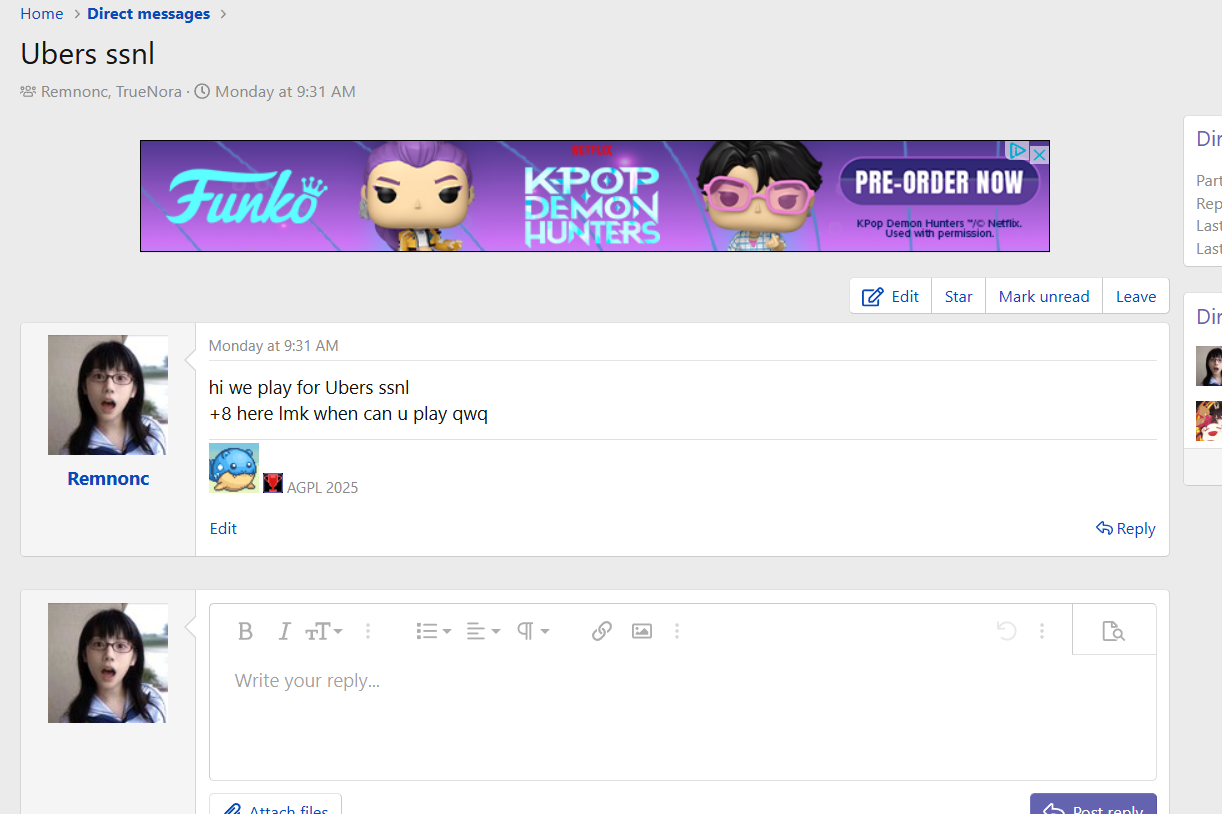1222x814 pixels.
Task: Click Reply link on Remnonc's message
Action: (x=1126, y=528)
